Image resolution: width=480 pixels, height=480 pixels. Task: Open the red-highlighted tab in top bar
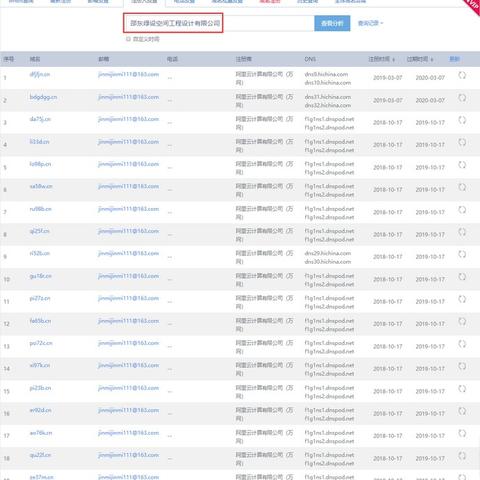[x=270, y=1]
